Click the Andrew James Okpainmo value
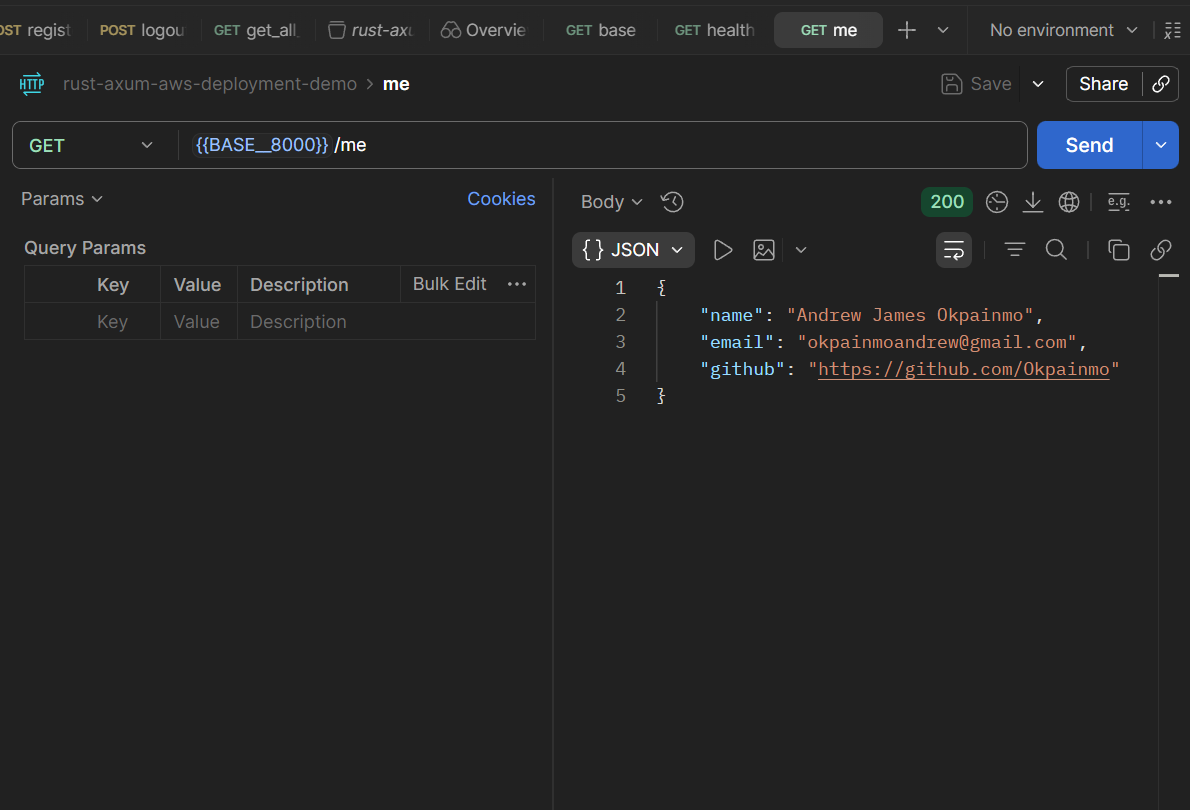The image size is (1190, 810). pos(910,315)
